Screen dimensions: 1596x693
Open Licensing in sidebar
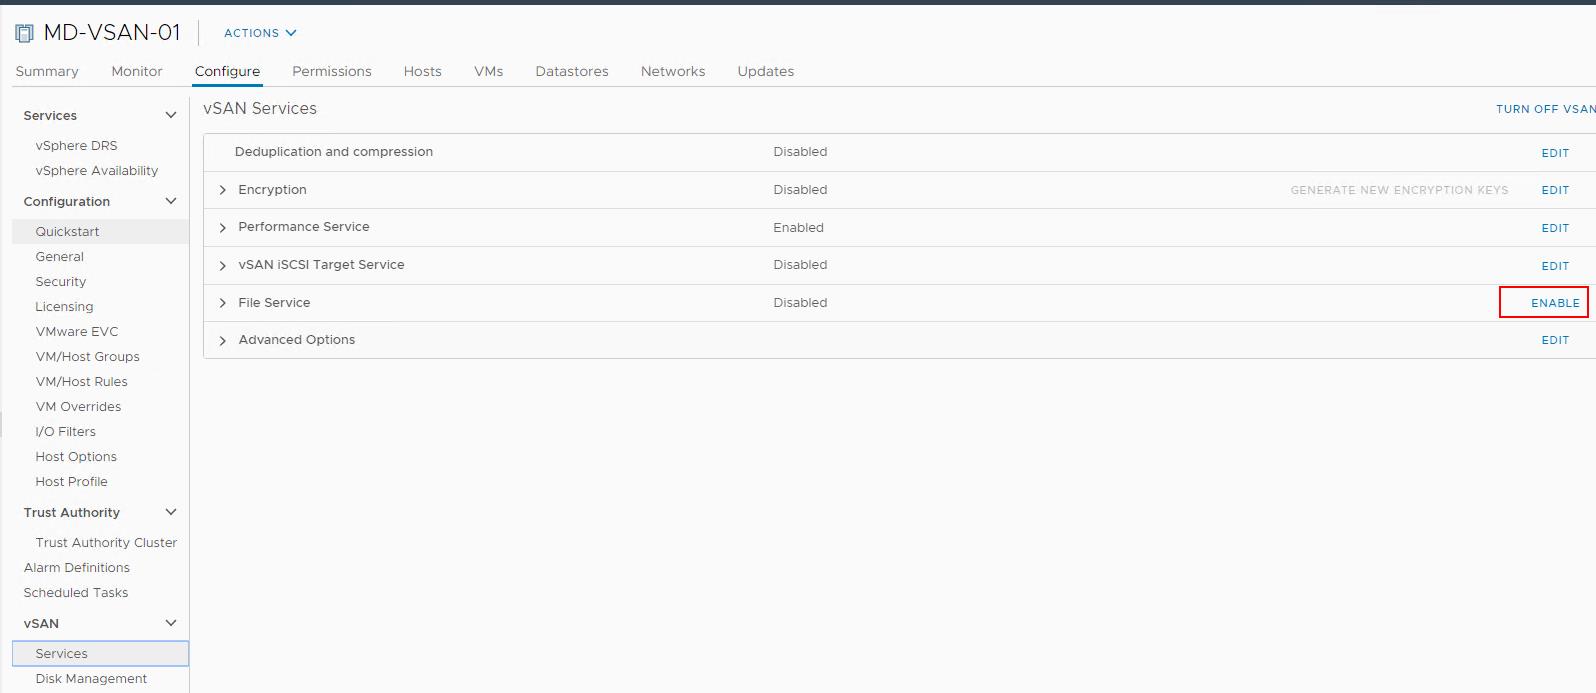click(x=64, y=306)
